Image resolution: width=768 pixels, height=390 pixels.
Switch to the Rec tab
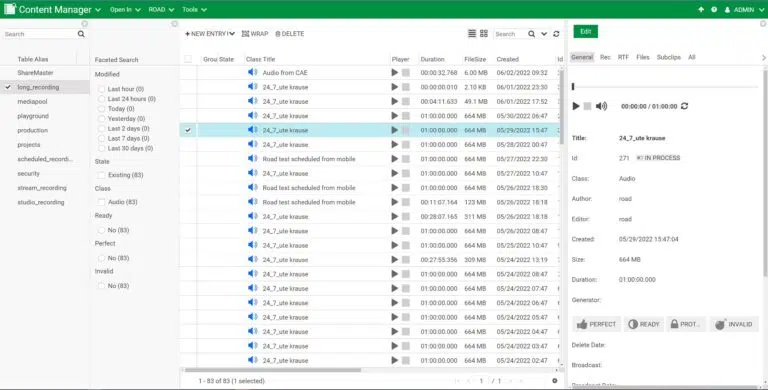605,57
